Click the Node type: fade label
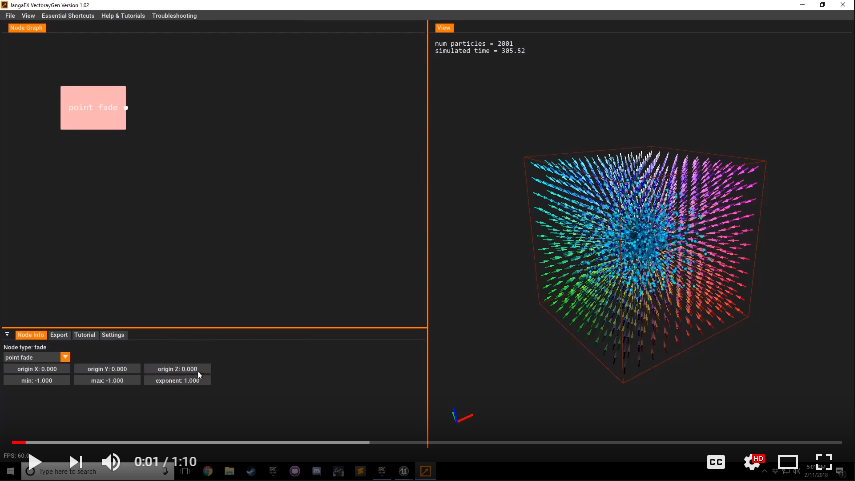The height and width of the screenshot is (481, 855). (25, 347)
